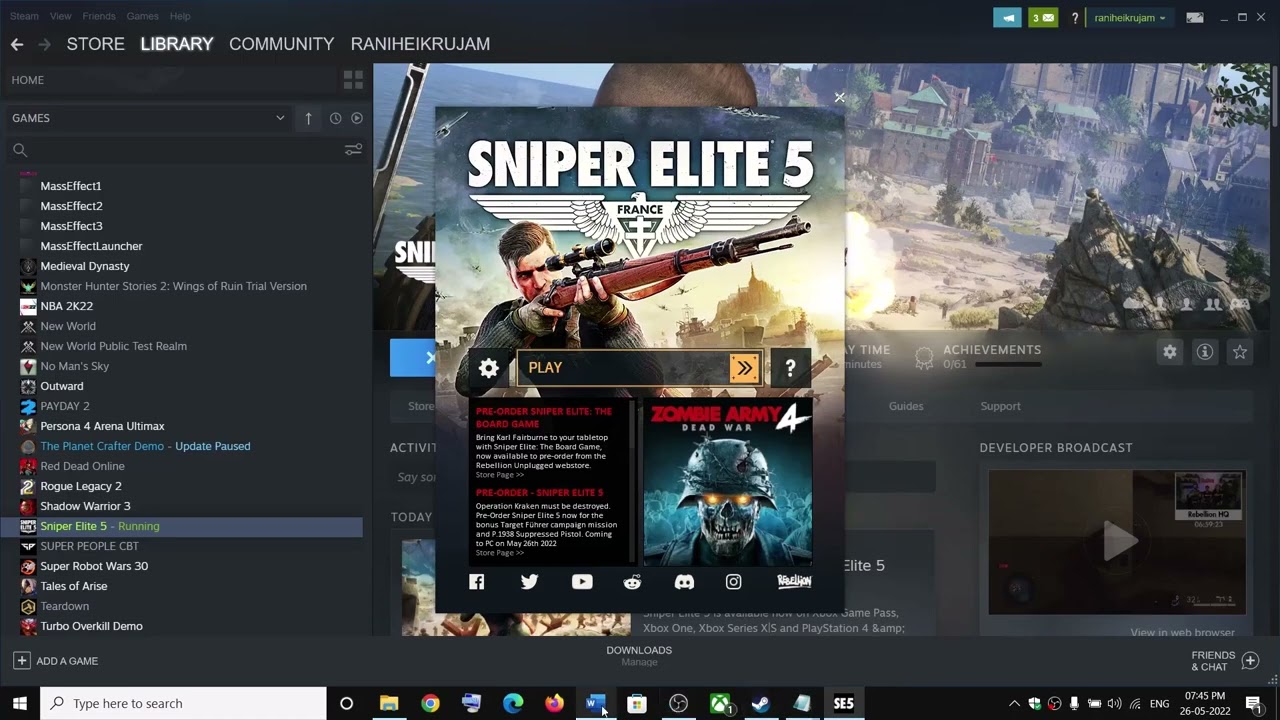The image size is (1280, 720).
Task: Toggle ready to play filter
Action: 357,118
